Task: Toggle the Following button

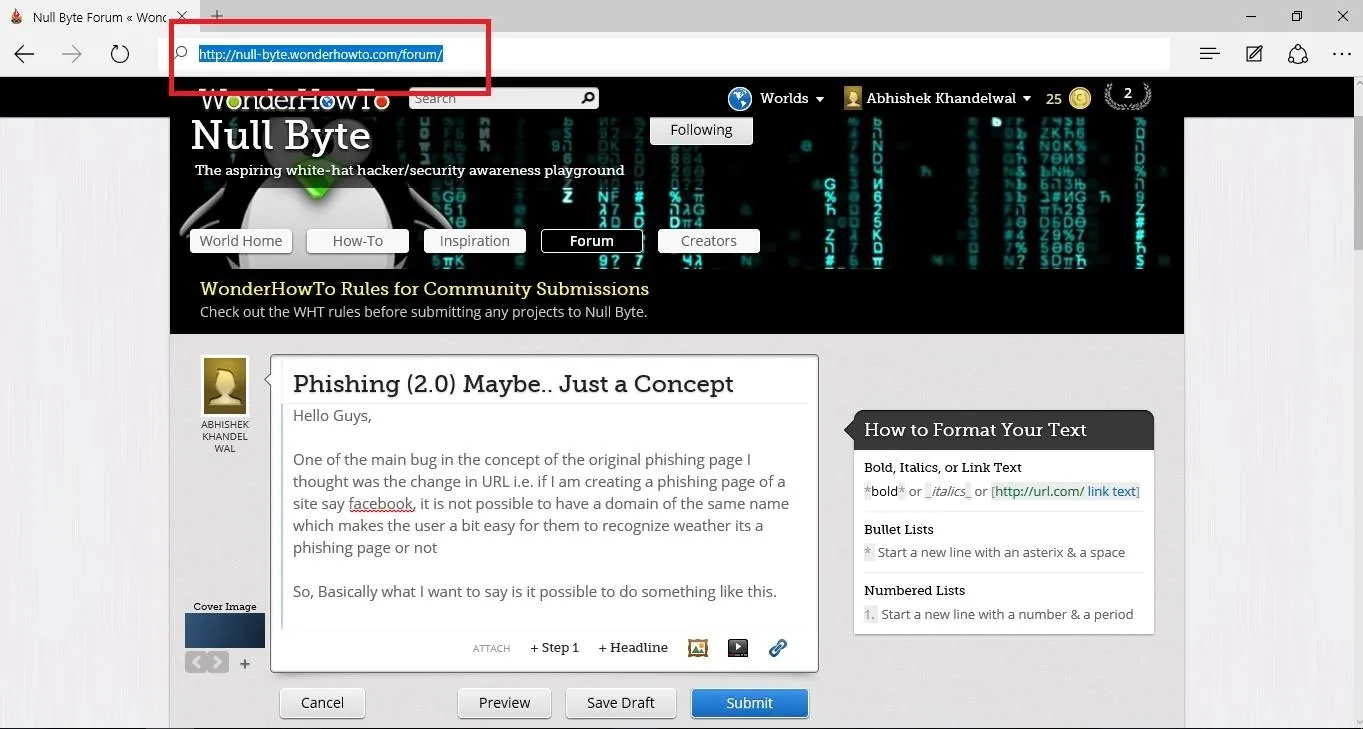Action: click(701, 130)
